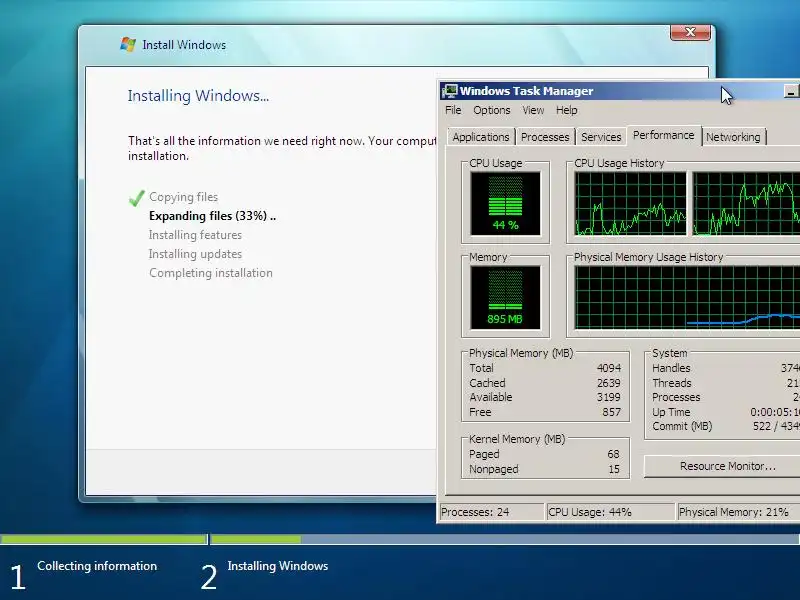Open the Options menu in Task Manager
Screen dimensions: 800x600
coord(491,110)
